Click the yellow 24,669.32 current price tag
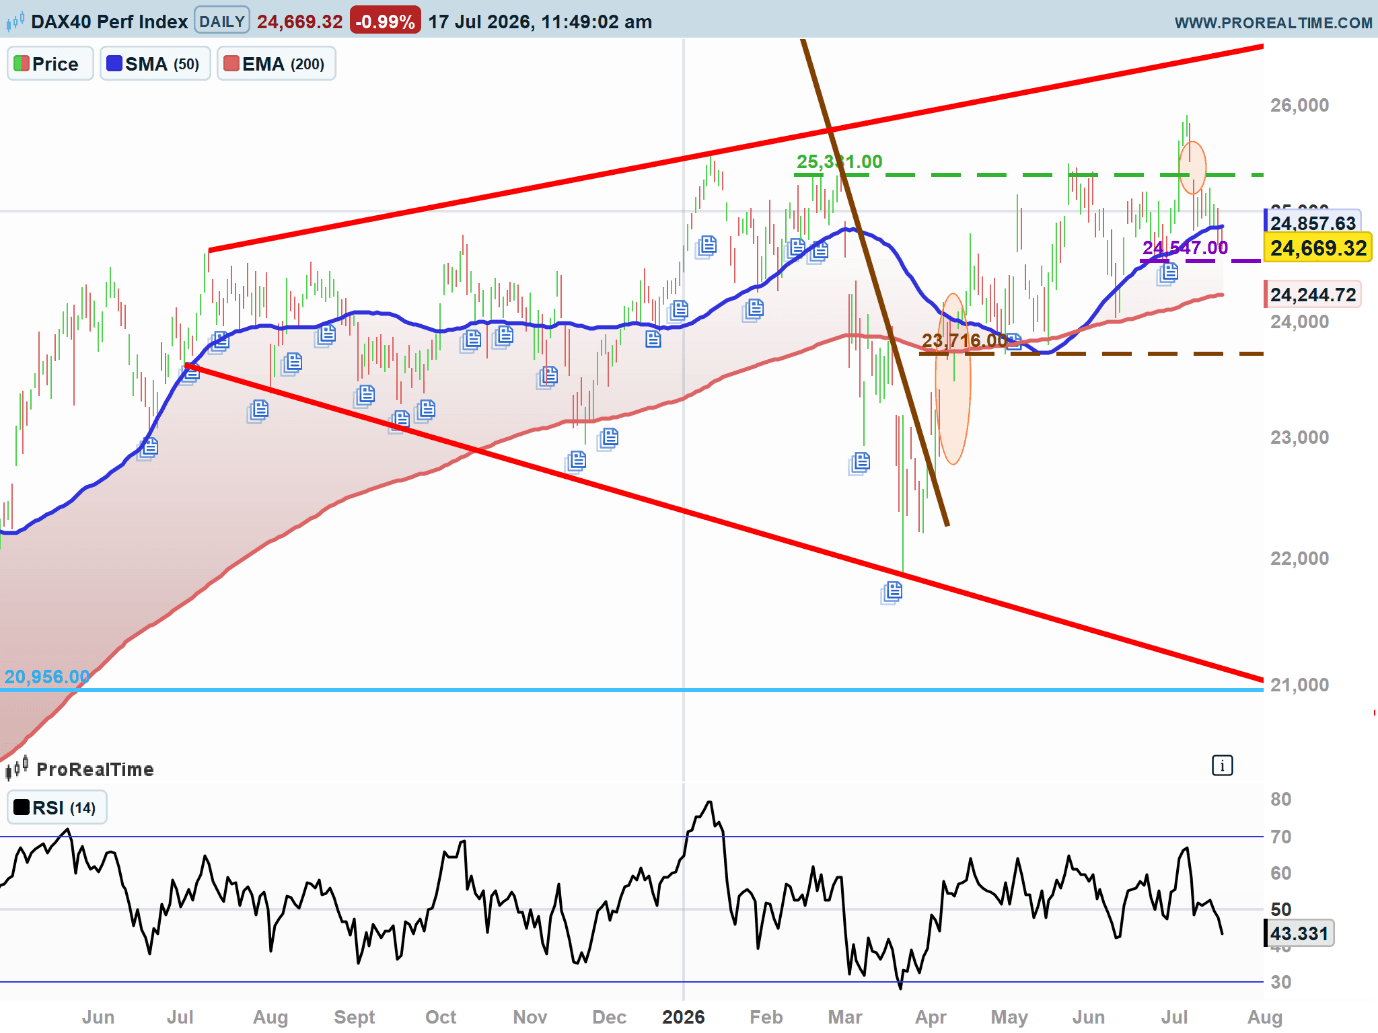The image size is (1378, 1033). click(1318, 248)
